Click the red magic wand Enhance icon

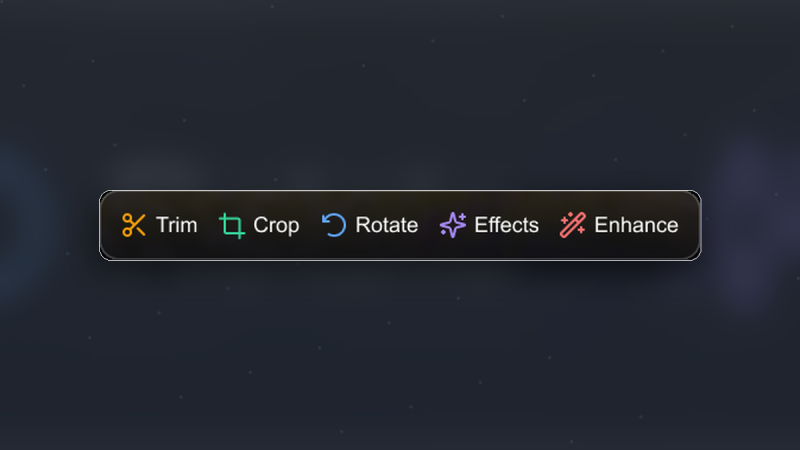[x=573, y=225]
